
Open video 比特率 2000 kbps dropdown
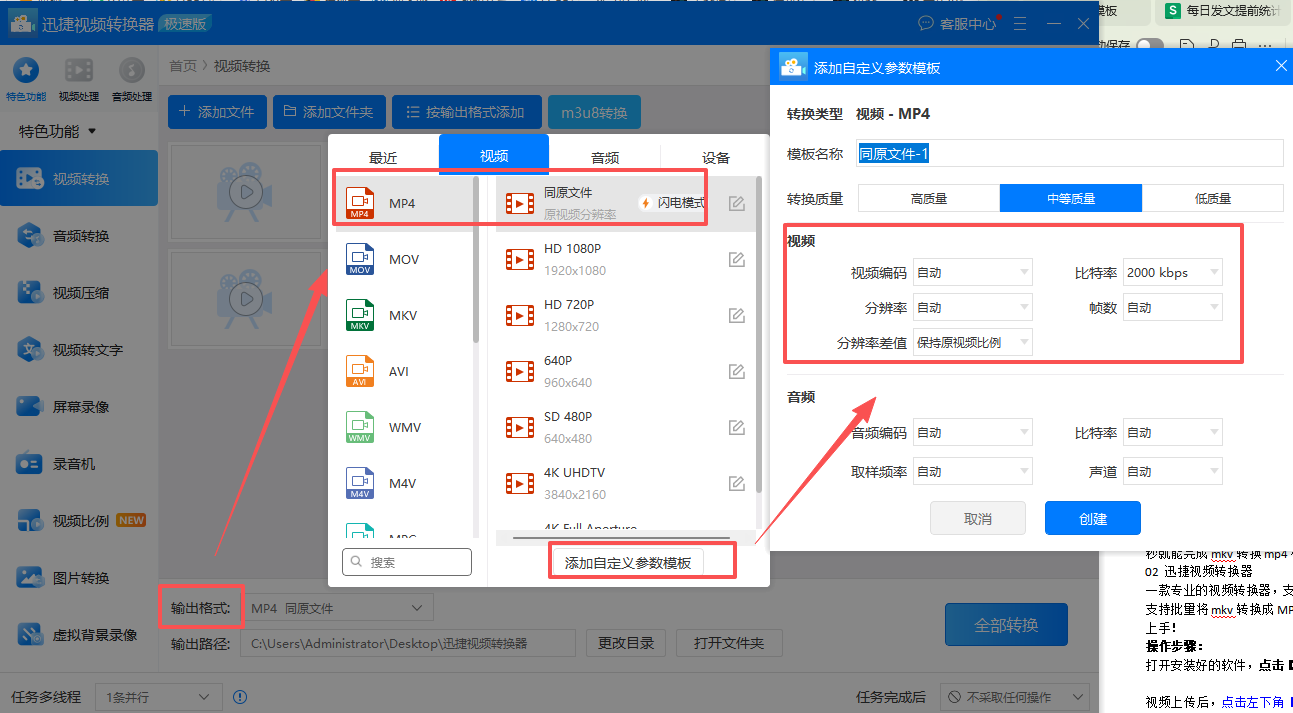tap(1173, 272)
